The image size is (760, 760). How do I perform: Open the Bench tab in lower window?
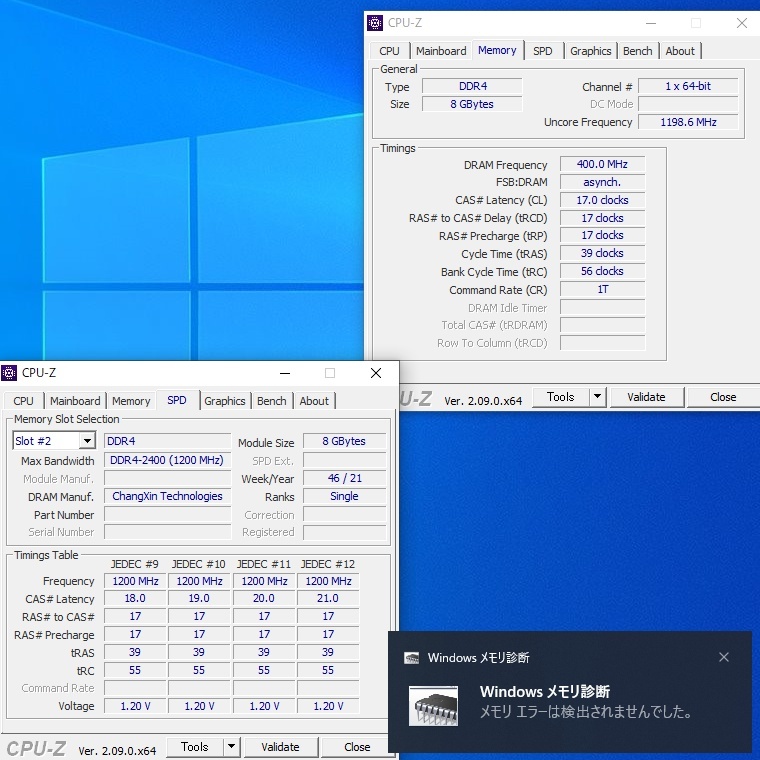click(x=272, y=401)
